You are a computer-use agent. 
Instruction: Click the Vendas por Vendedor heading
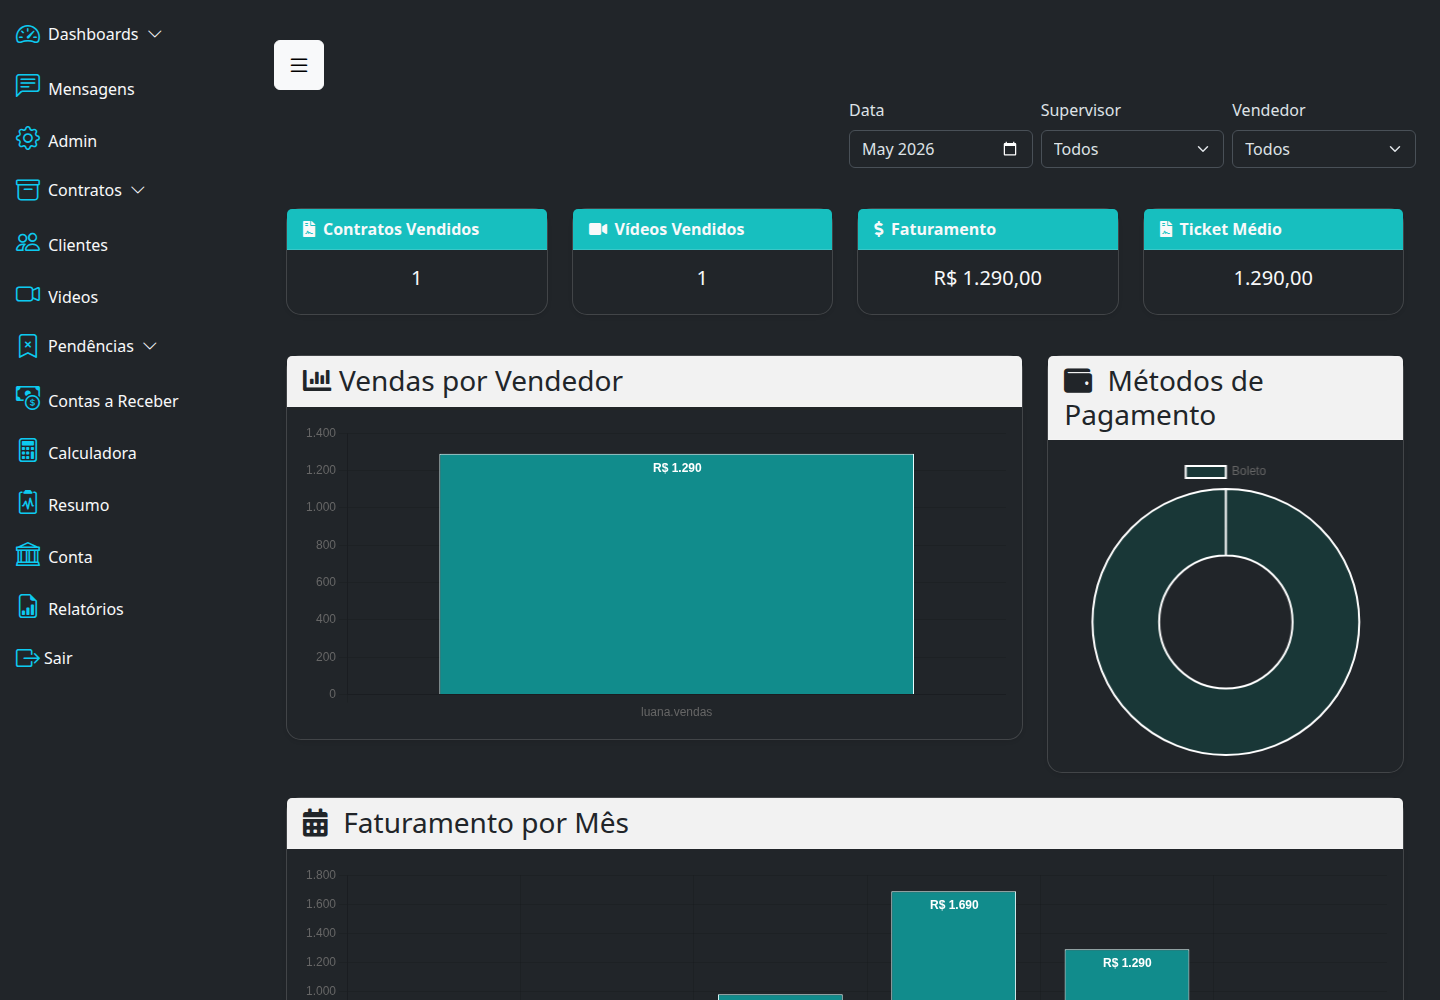click(480, 381)
